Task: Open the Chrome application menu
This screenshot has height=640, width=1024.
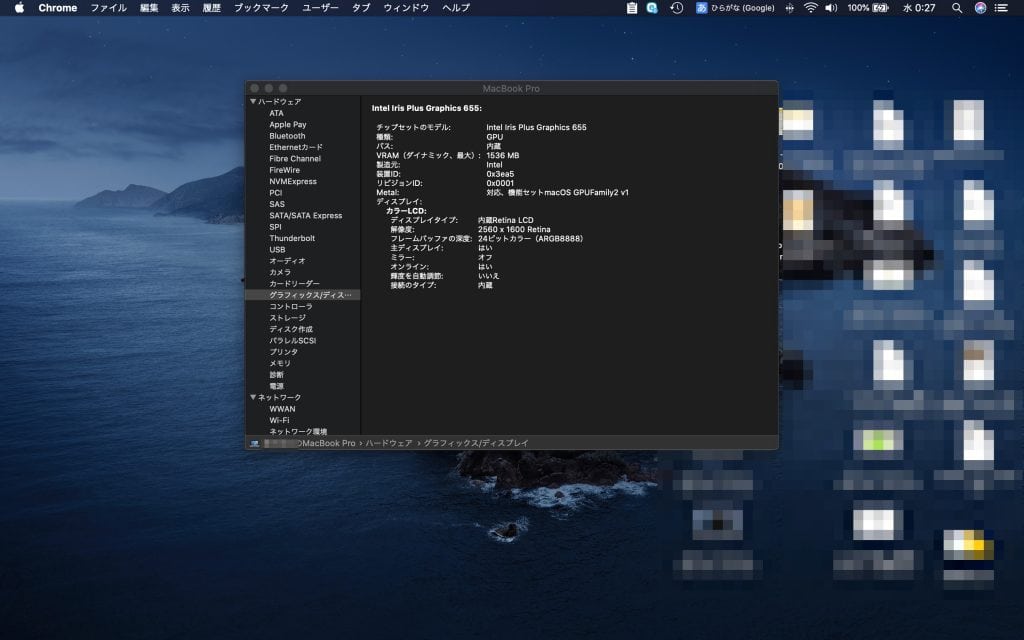Action: pyautogui.click(x=57, y=8)
